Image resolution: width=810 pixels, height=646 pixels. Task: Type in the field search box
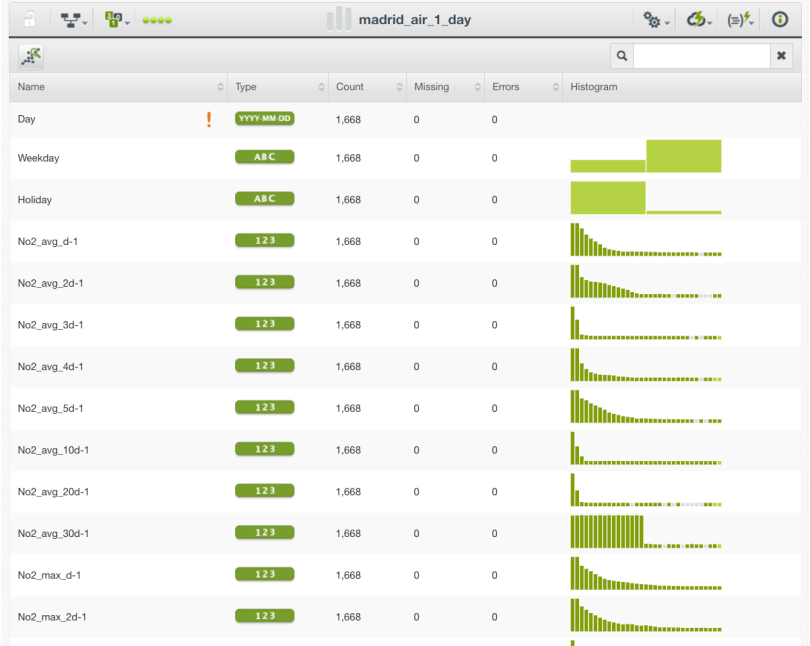click(x=701, y=56)
